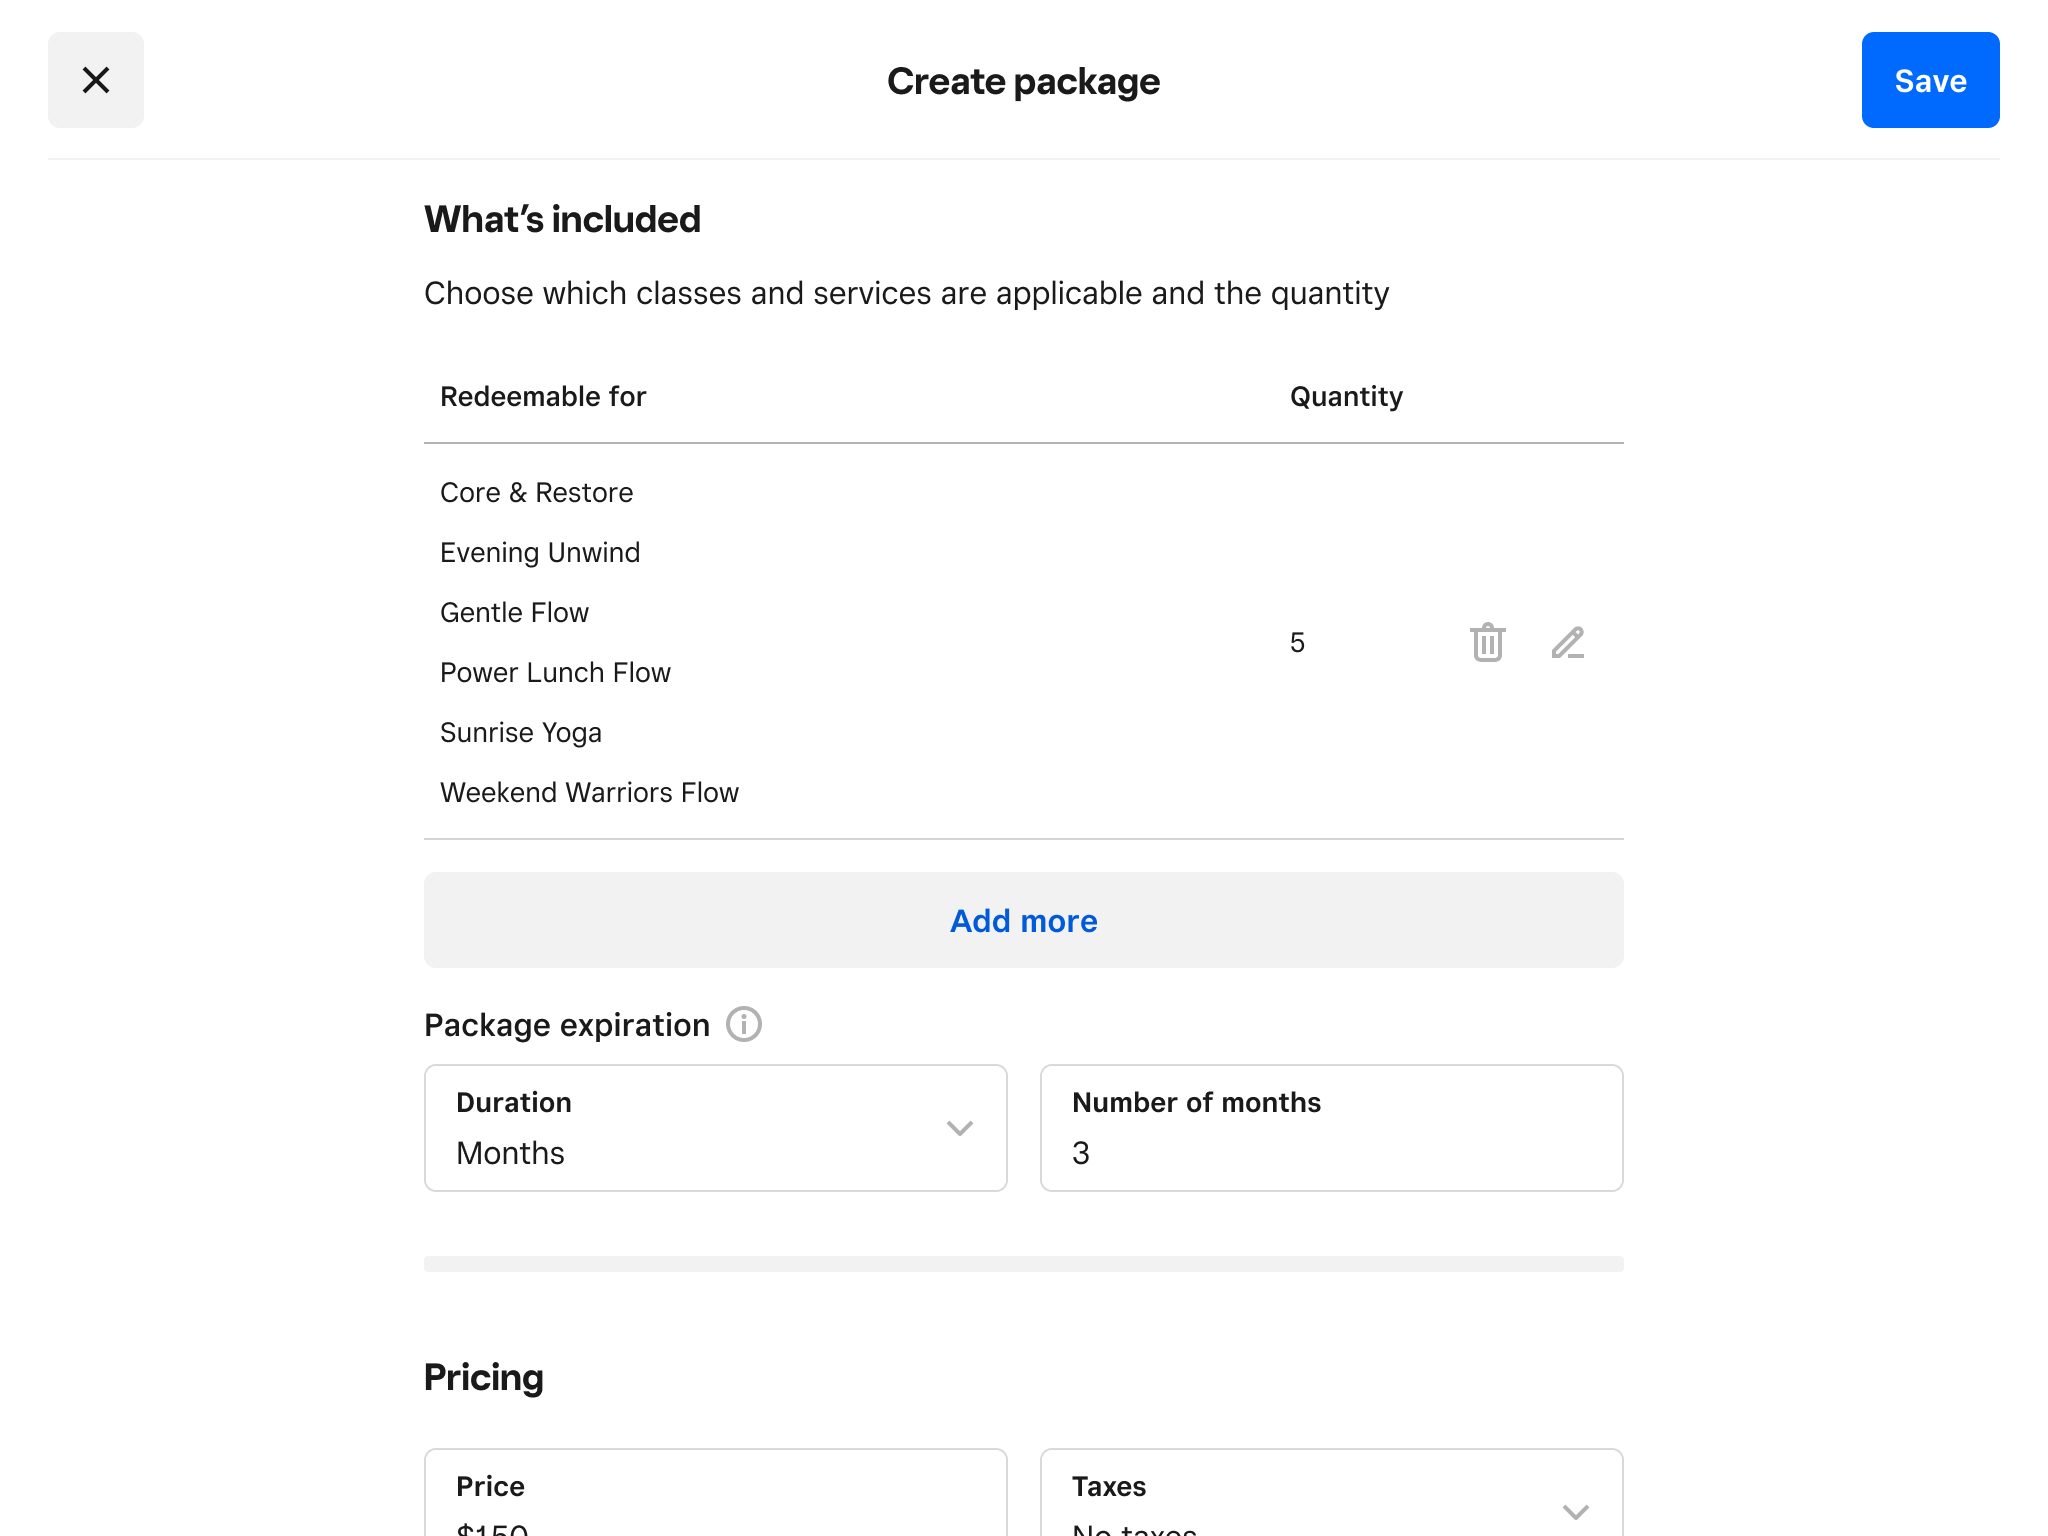Click the X close icon
This screenshot has width=2048, height=1536.
(x=96, y=80)
